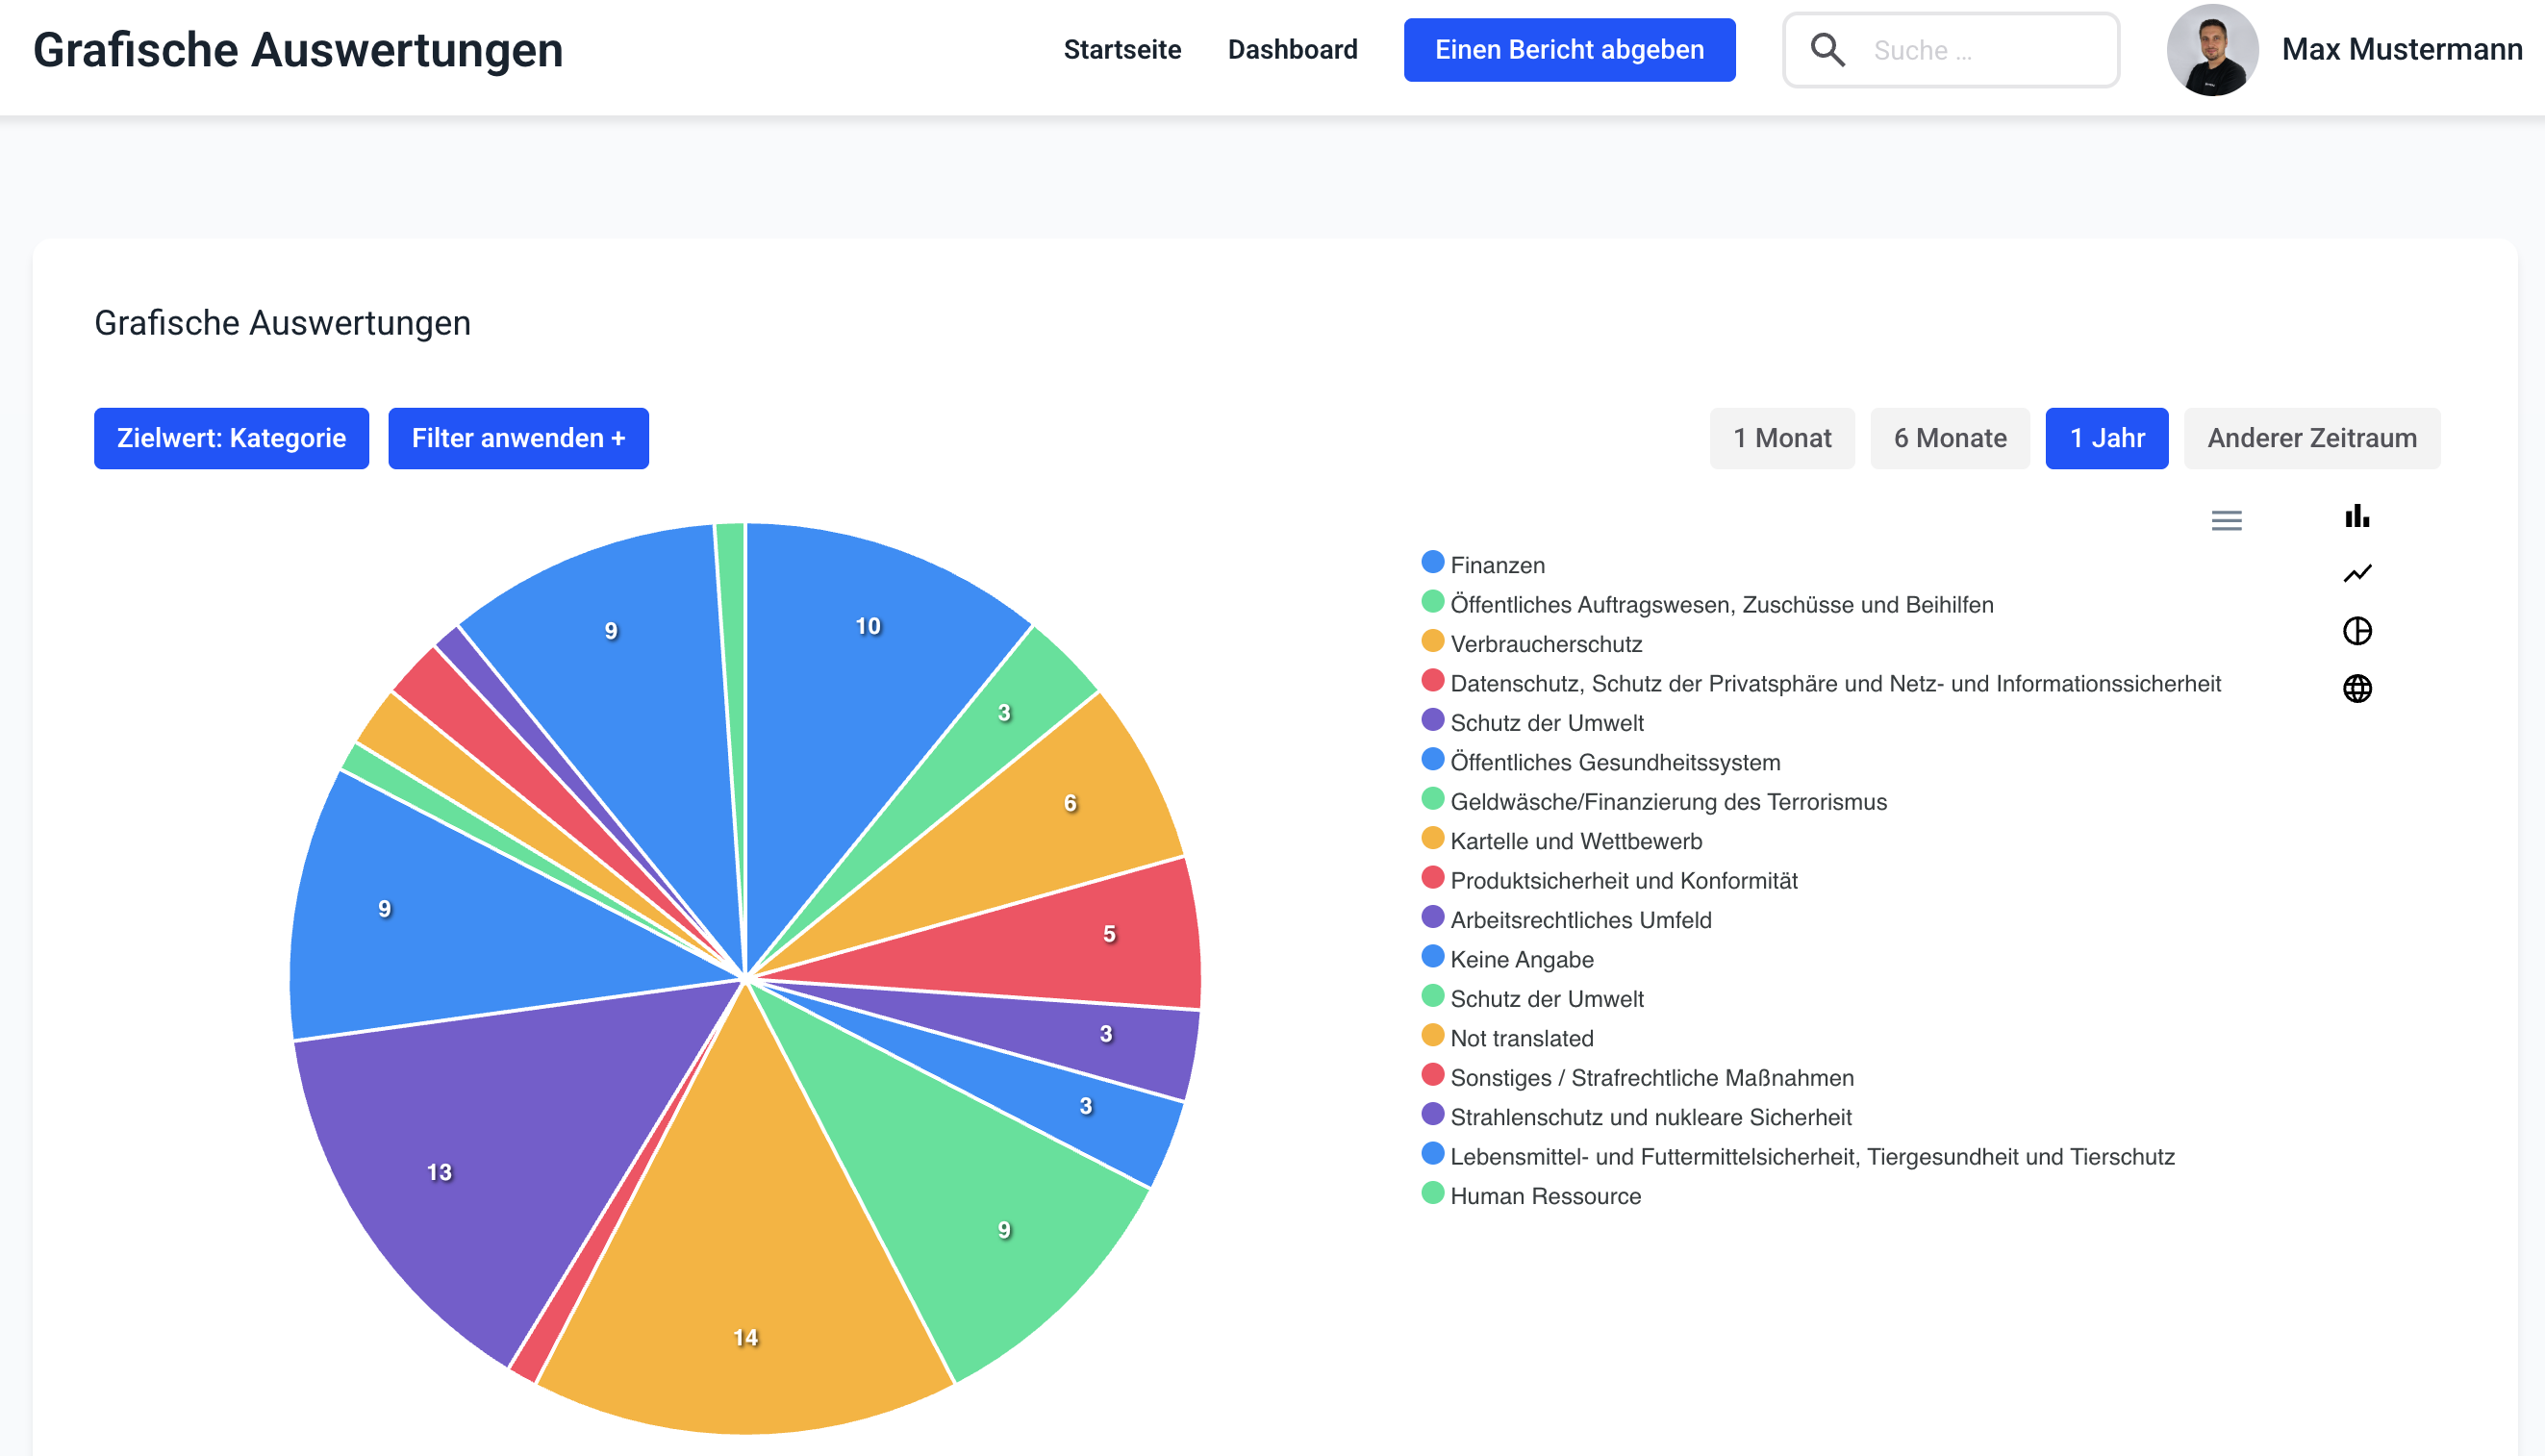Open the Zielwert: Kategorie dropdown
Image resolution: width=2545 pixels, height=1456 pixels.
tap(231, 438)
